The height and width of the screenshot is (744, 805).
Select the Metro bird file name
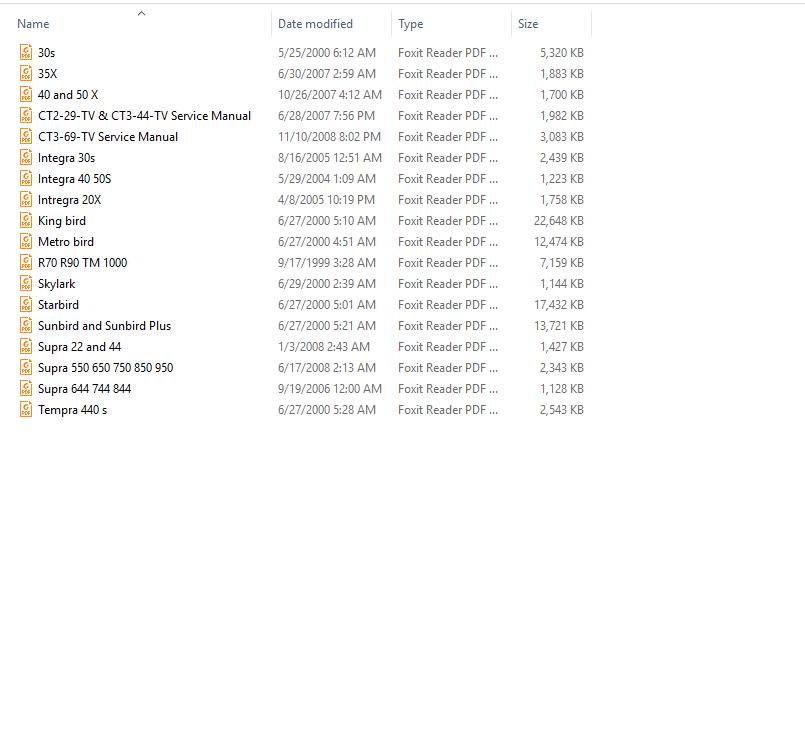click(66, 242)
